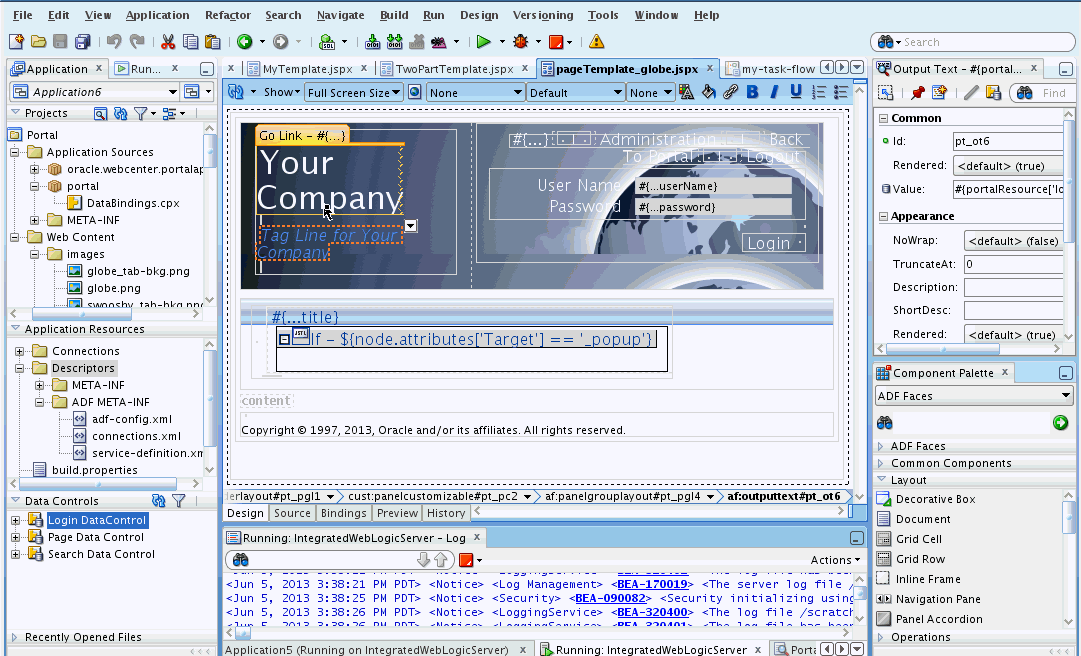
Task: Open the Actions menu in Log panel
Action: click(x=835, y=560)
